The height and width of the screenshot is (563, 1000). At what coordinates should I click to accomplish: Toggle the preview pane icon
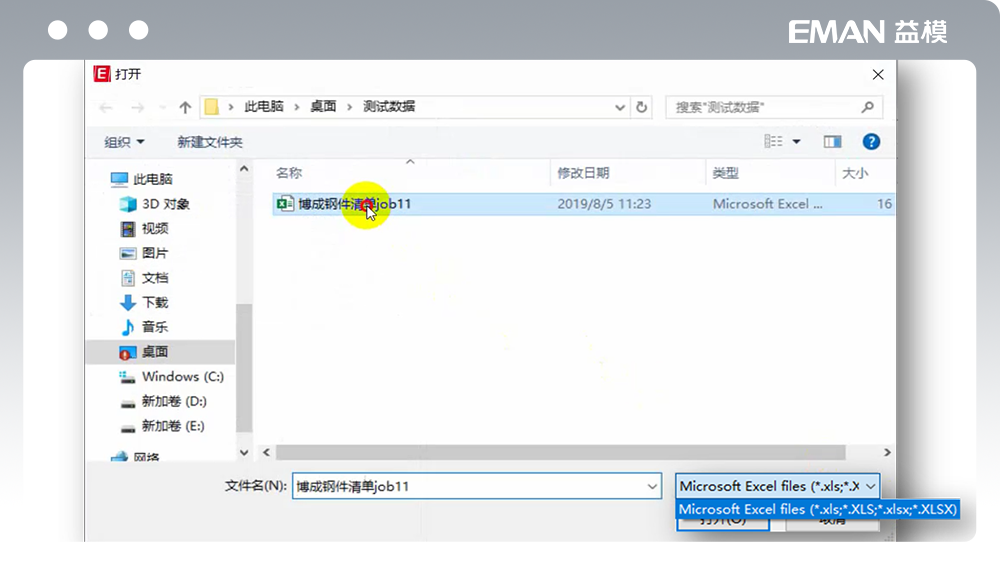point(832,142)
